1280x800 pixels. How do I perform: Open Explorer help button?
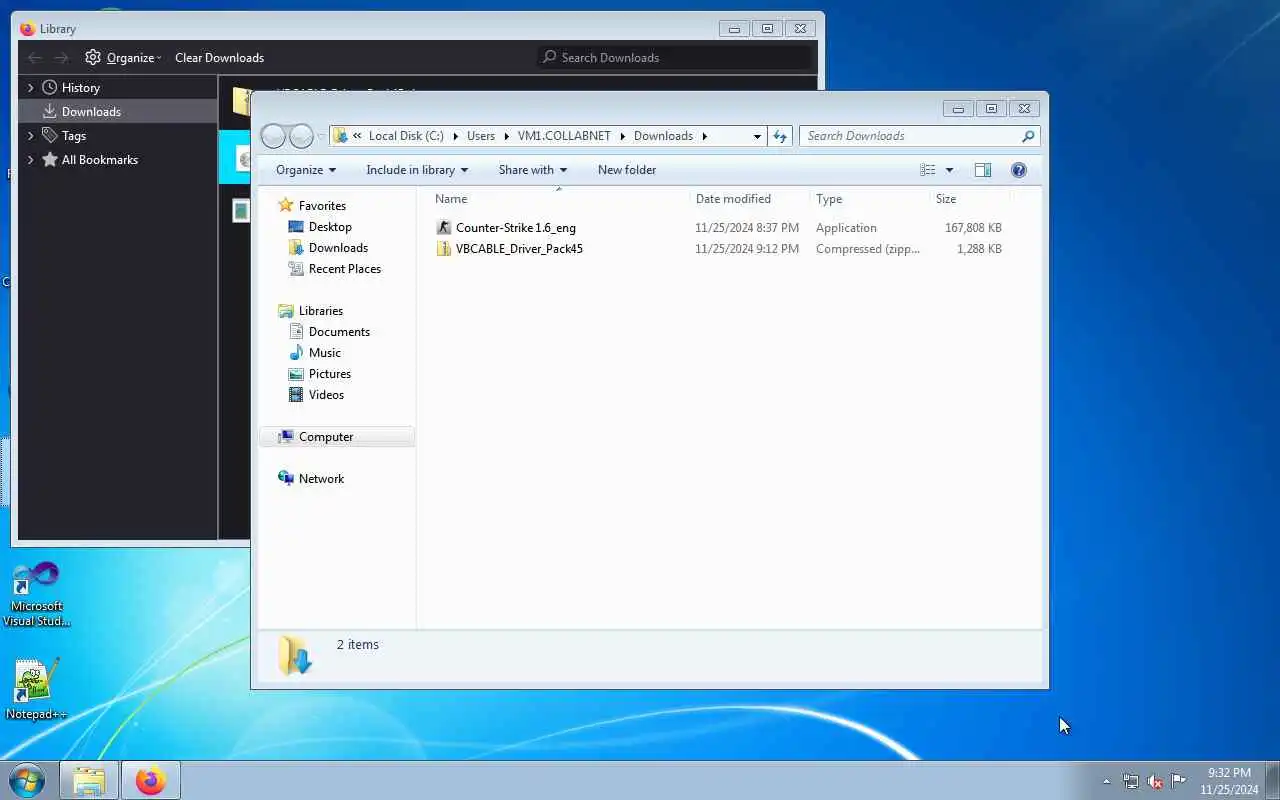pos(1019,170)
